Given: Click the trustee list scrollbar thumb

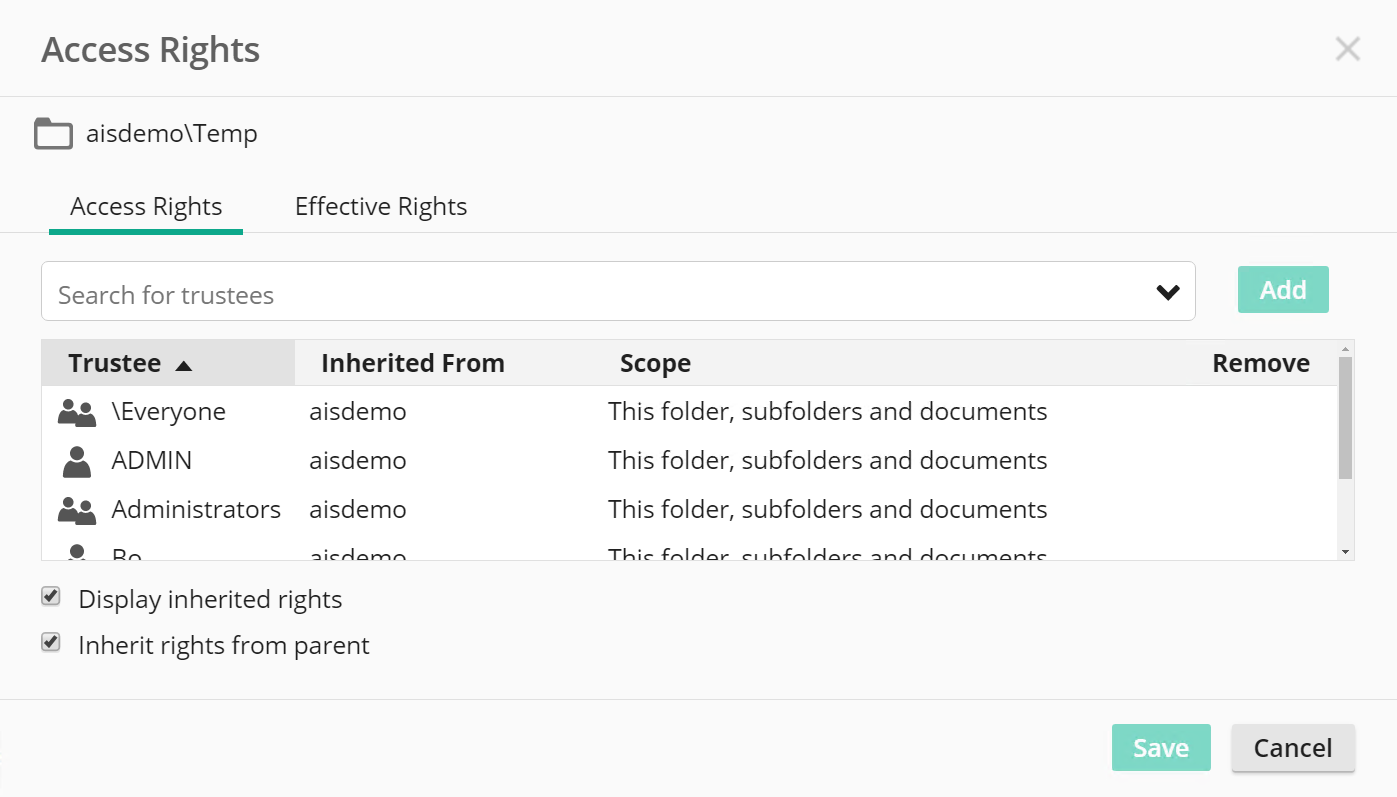Looking at the screenshot, I should (1345, 418).
